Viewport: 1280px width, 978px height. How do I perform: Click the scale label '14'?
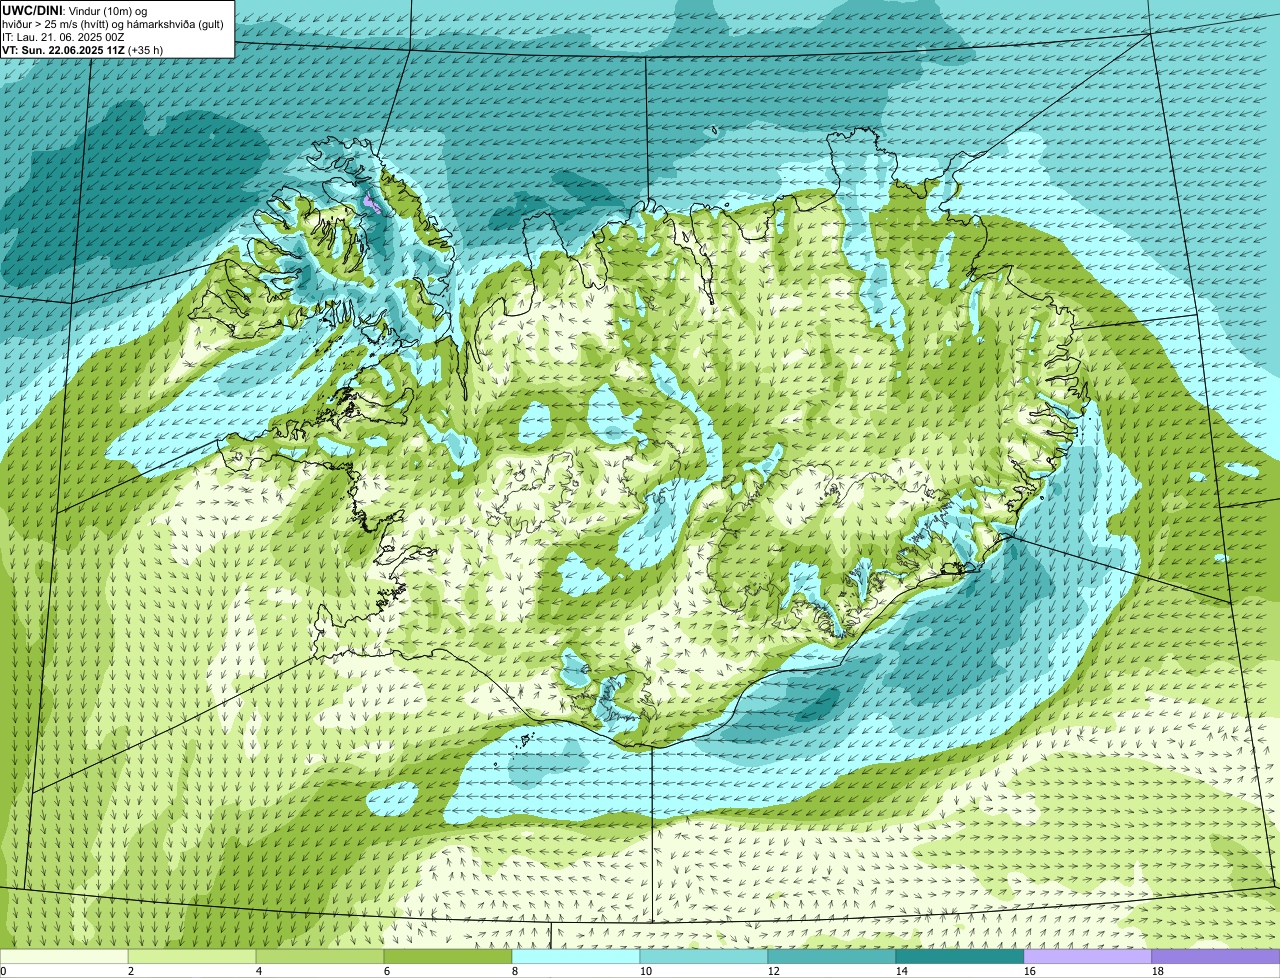coord(902,971)
